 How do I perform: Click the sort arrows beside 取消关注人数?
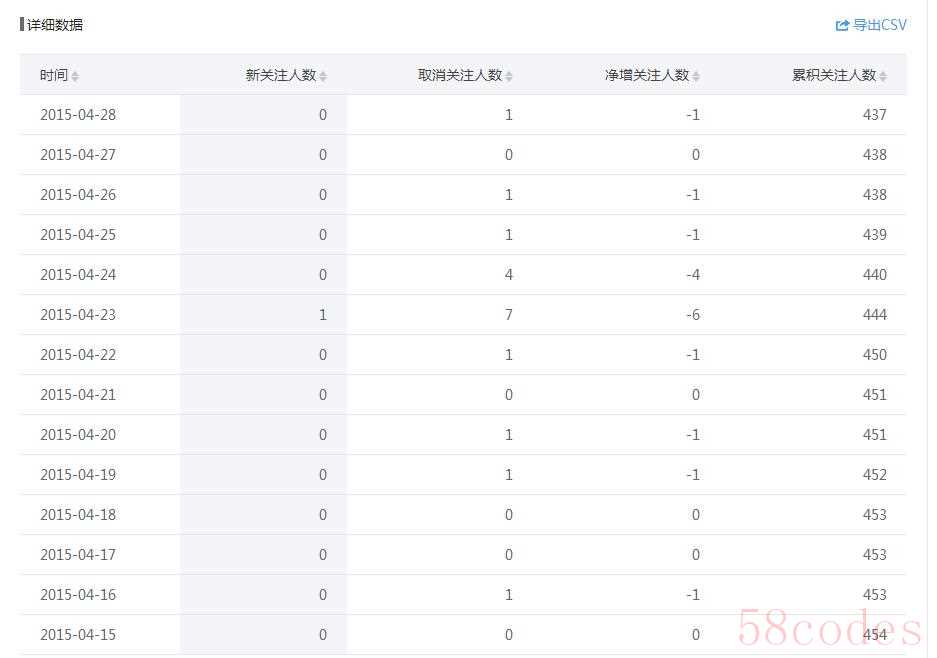tap(509, 76)
